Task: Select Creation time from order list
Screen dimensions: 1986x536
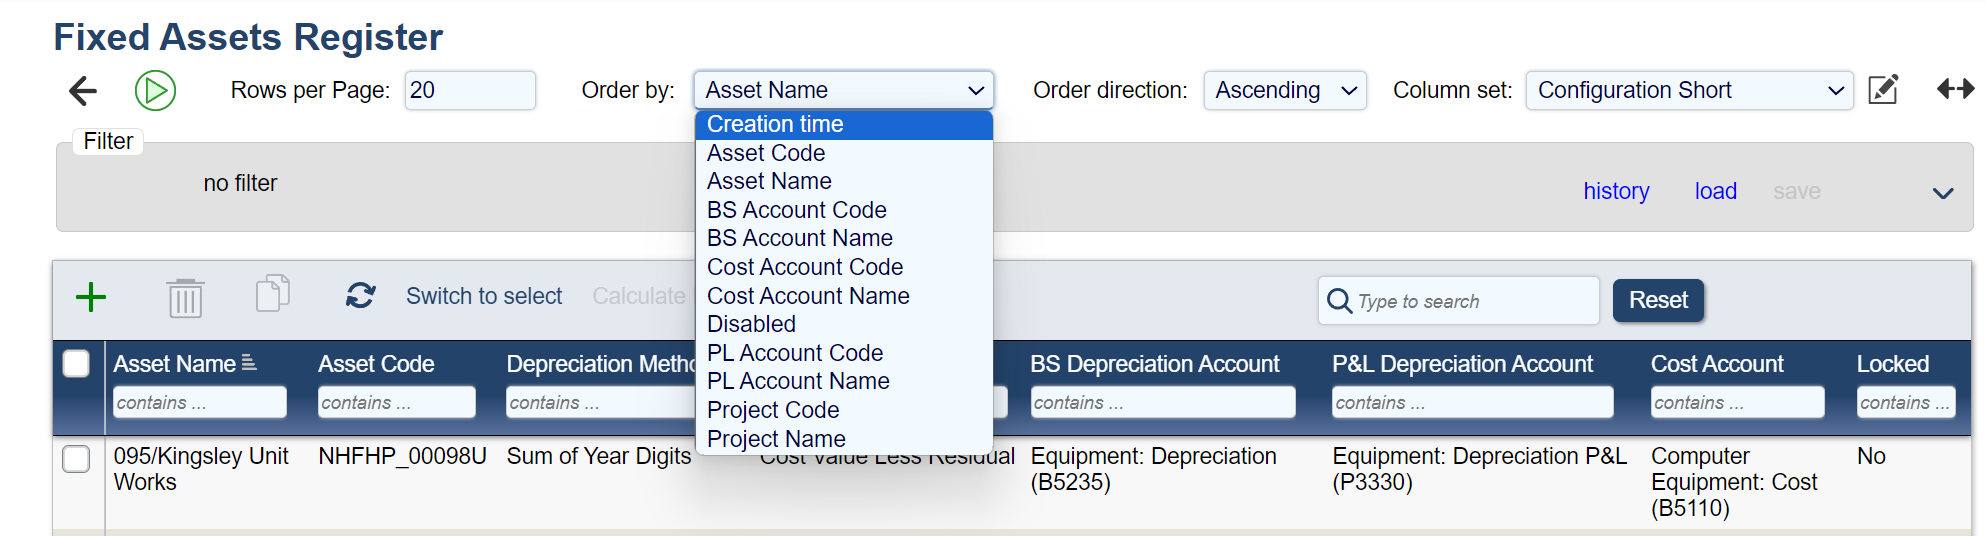Action: [775, 125]
